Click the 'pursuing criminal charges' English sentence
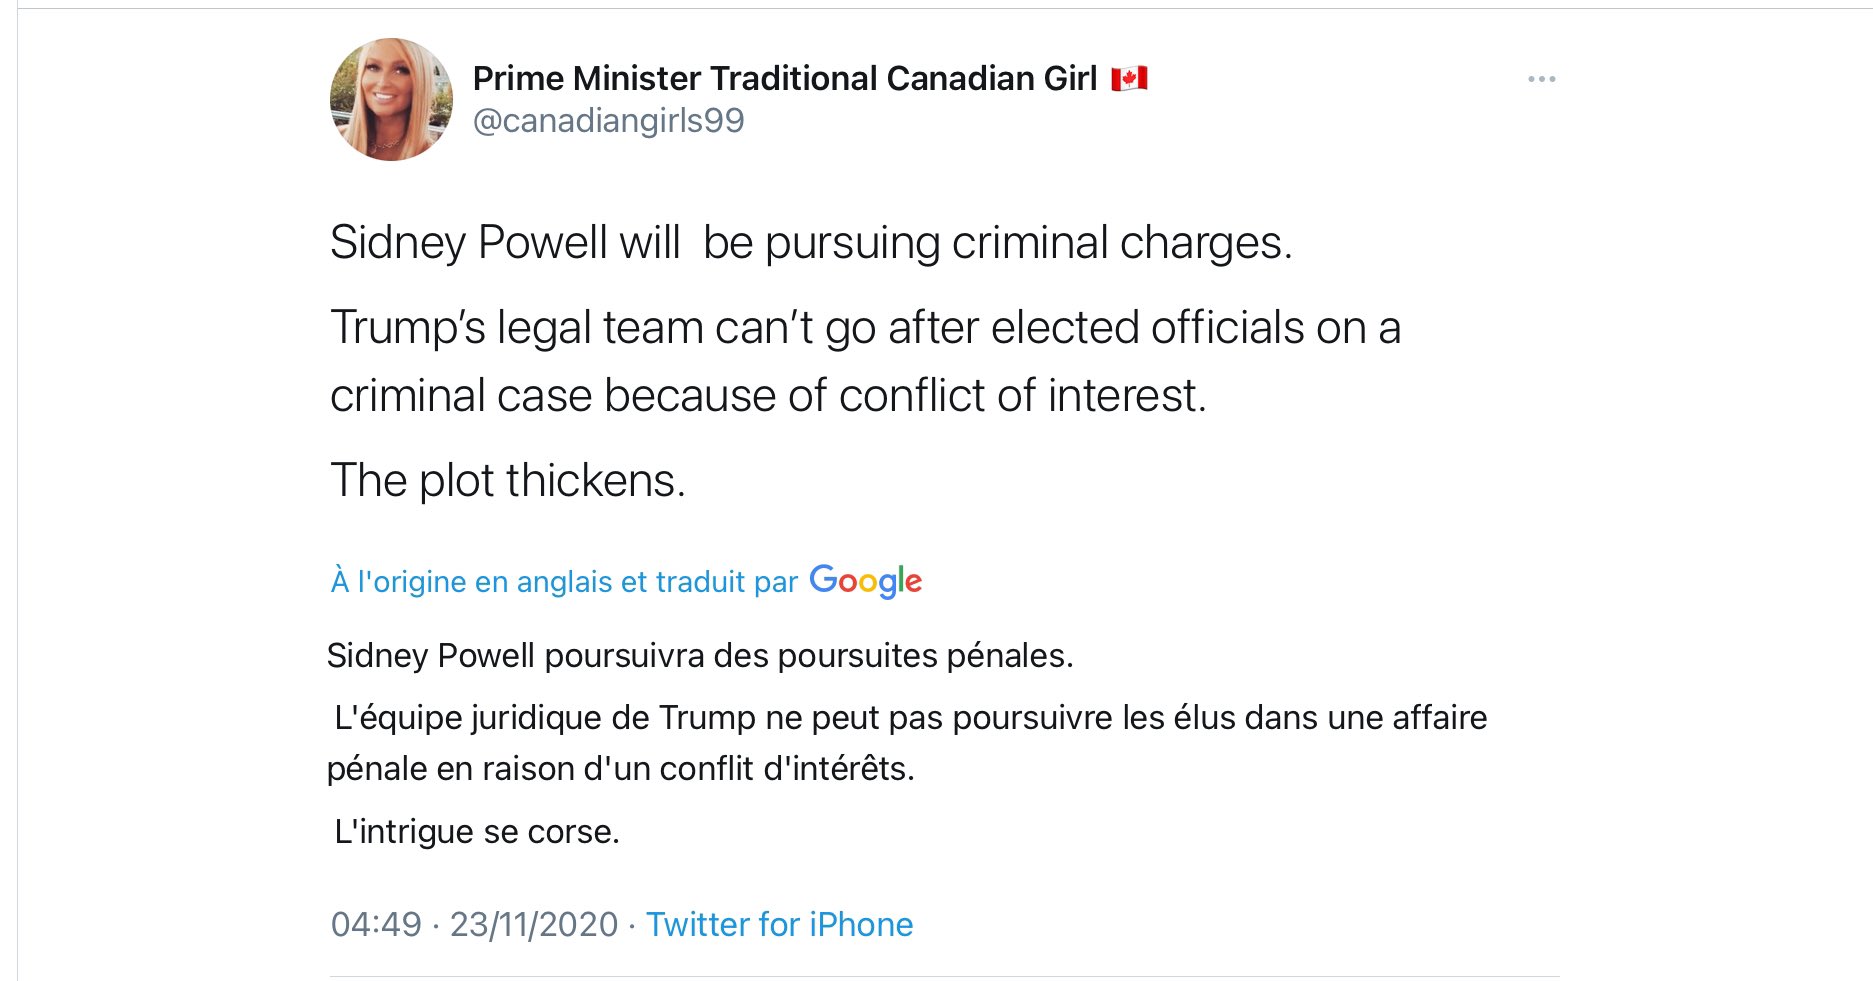The image size is (1873, 981). click(1028, 243)
